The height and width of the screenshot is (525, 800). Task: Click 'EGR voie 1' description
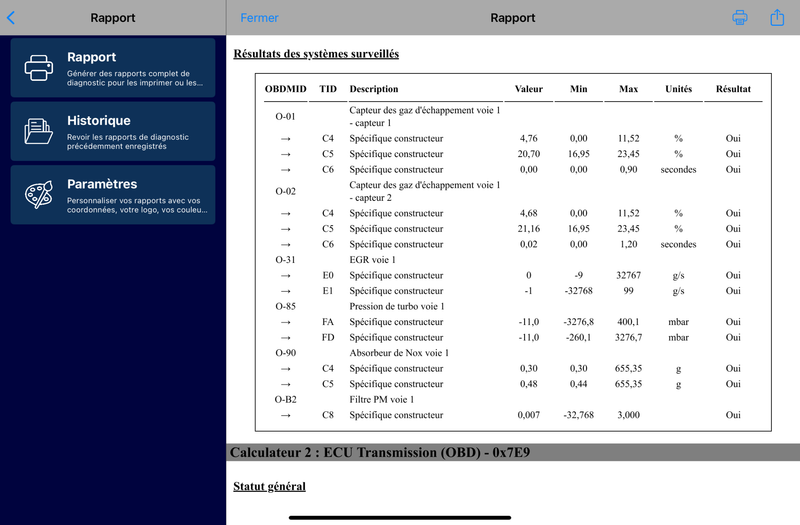tap(372, 260)
